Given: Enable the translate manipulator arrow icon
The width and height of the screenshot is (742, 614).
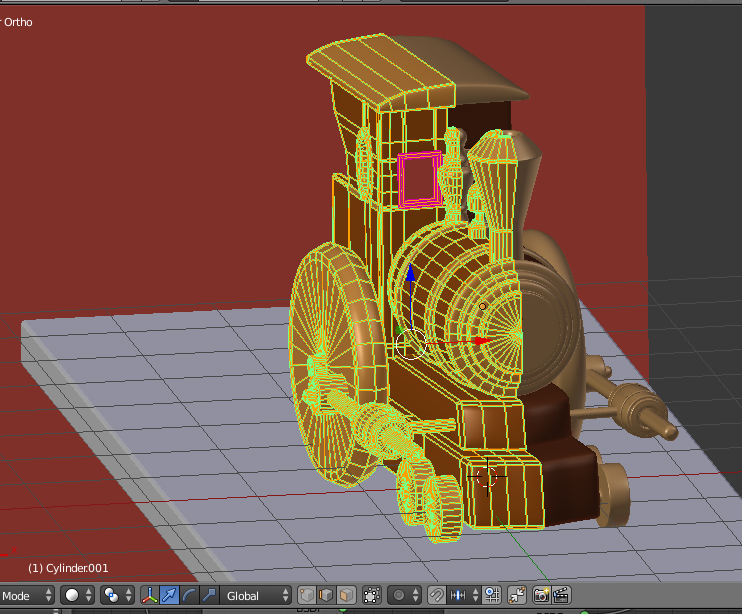Looking at the screenshot, I should 169,595.
